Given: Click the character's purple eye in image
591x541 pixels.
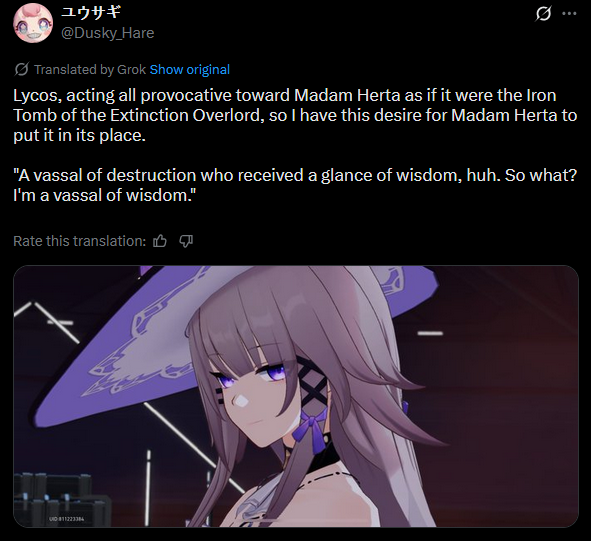Looking at the screenshot, I should [x=274, y=374].
